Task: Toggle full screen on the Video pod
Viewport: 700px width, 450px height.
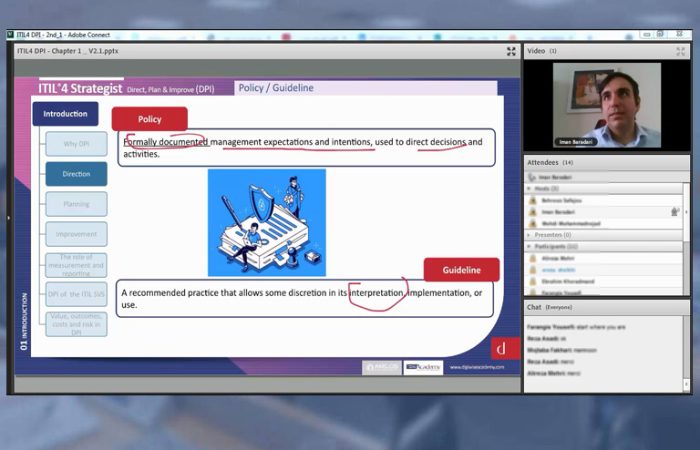Action: (680, 51)
